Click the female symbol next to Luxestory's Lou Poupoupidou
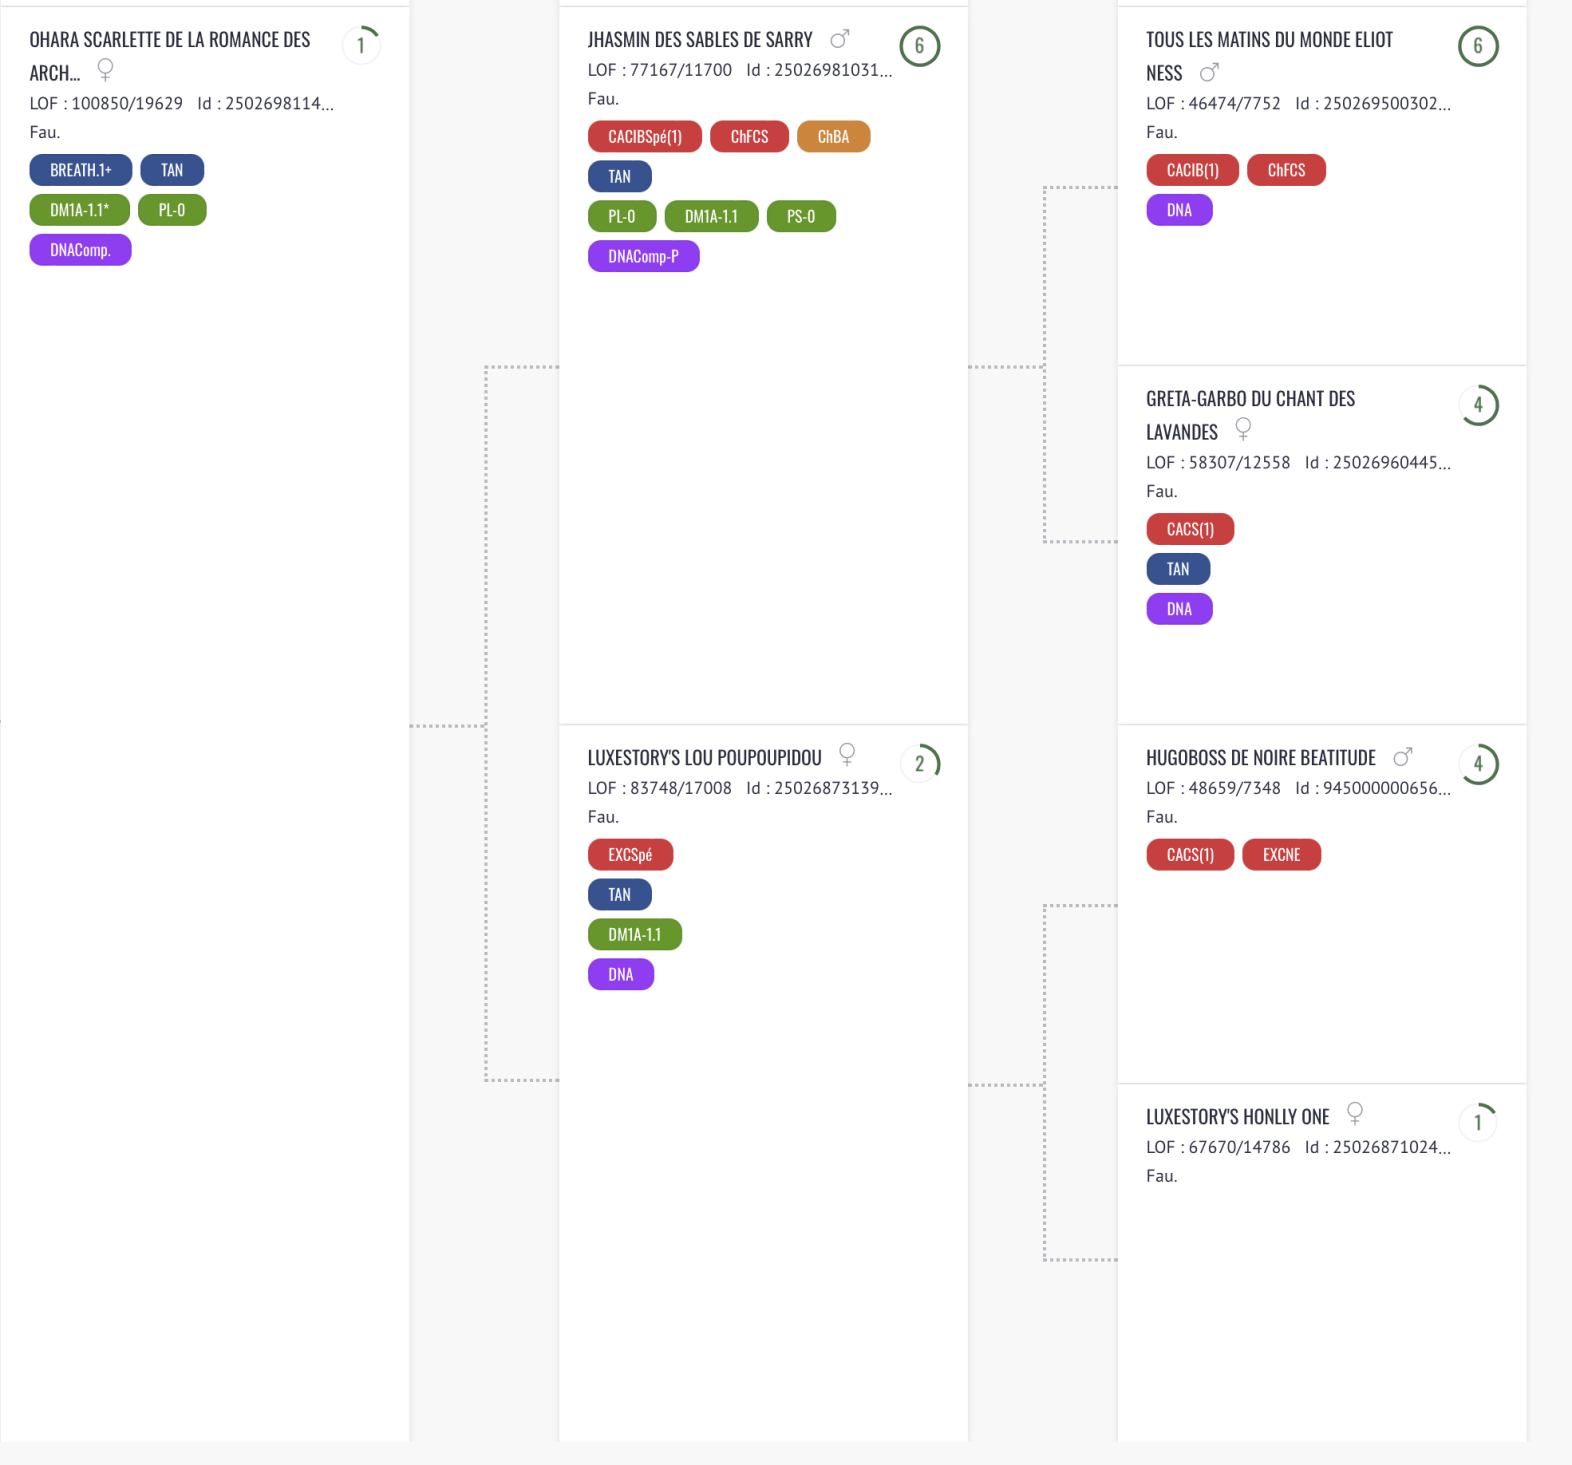This screenshot has width=1572, height=1465. [x=847, y=754]
